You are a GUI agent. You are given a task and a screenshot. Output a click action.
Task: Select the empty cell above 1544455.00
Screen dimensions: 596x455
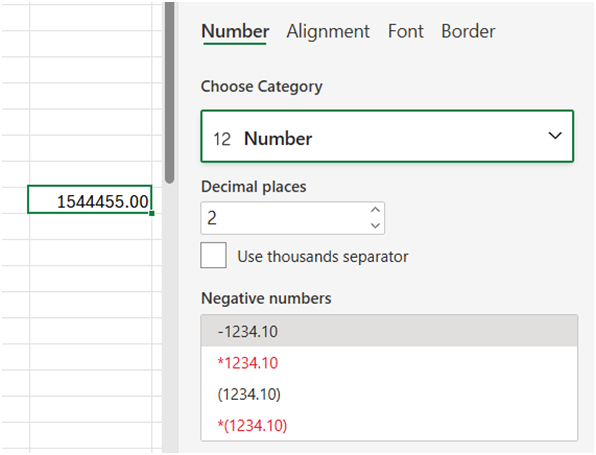tap(90, 174)
